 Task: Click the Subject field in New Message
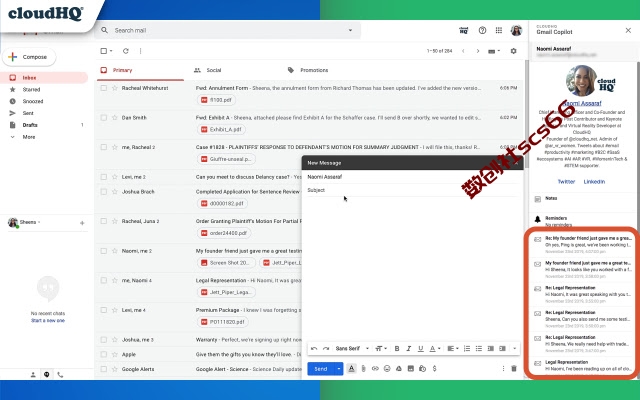tap(412, 190)
